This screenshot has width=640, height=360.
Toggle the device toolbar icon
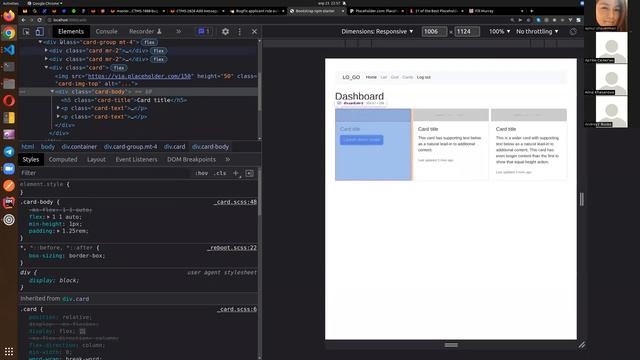tap(40, 31)
